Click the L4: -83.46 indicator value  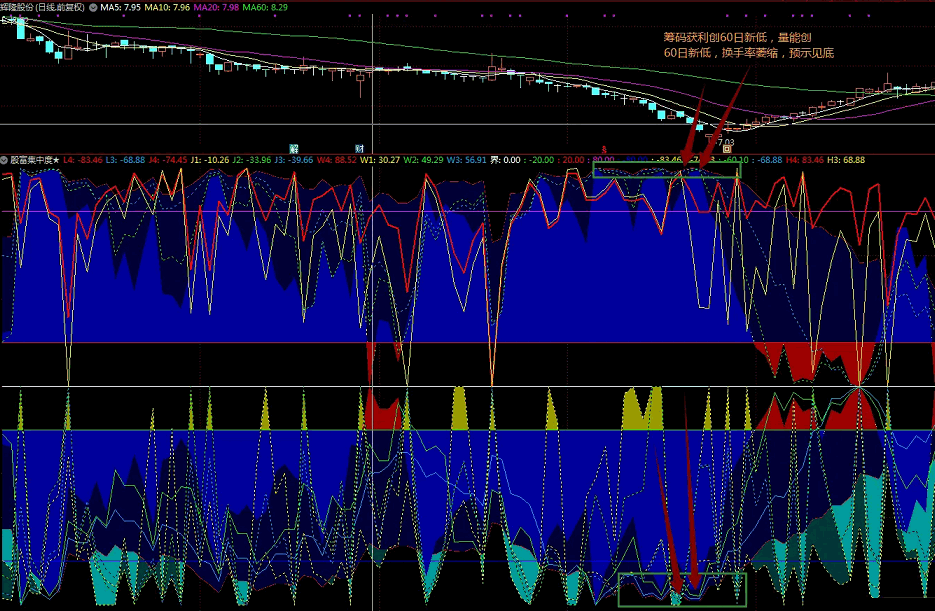(83, 160)
